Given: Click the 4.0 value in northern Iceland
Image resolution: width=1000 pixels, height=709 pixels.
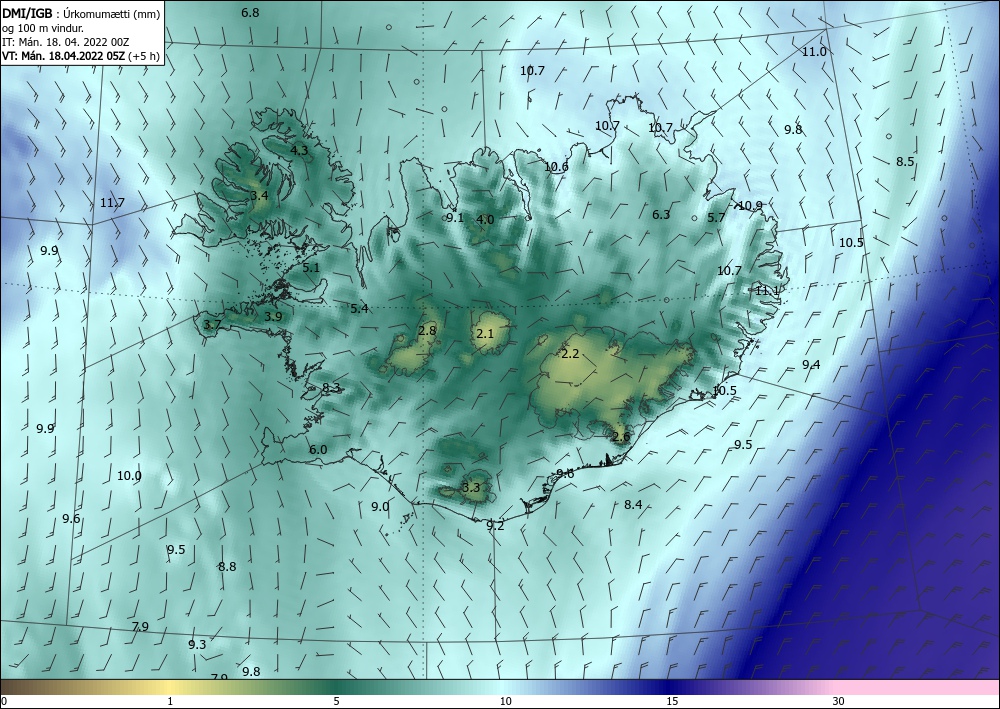Looking at the screenshot, I should pos(485,220).
